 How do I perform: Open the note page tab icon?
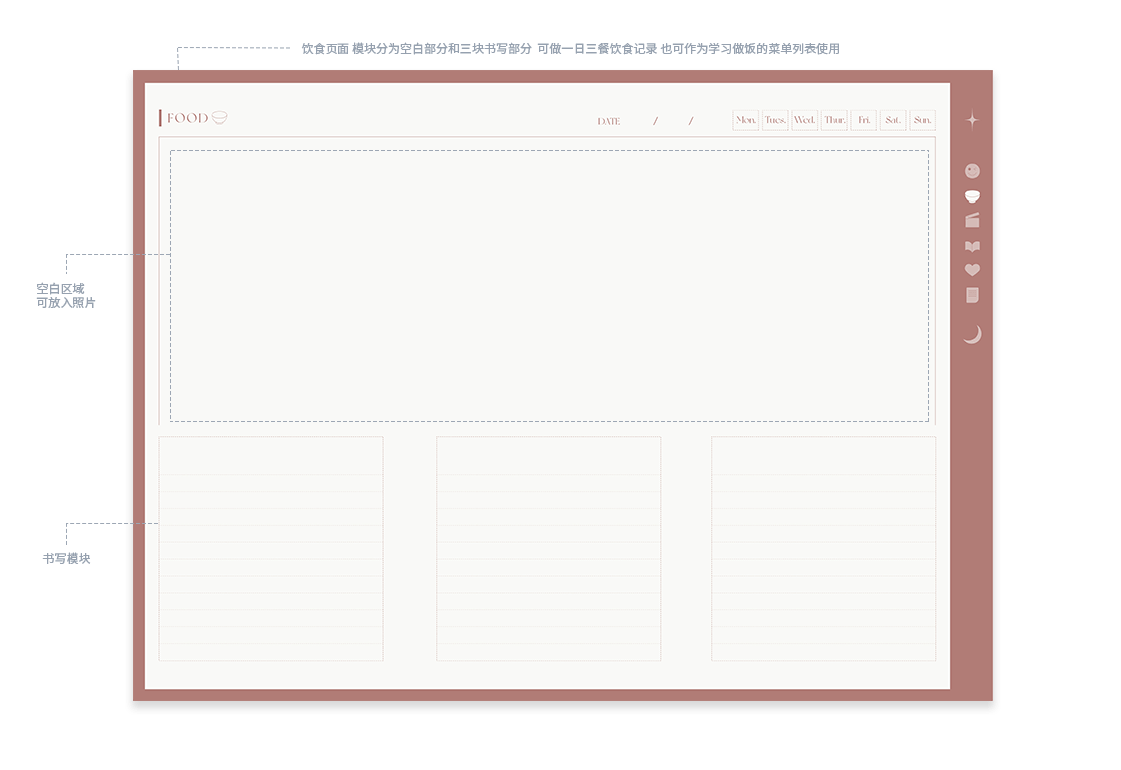972,295
